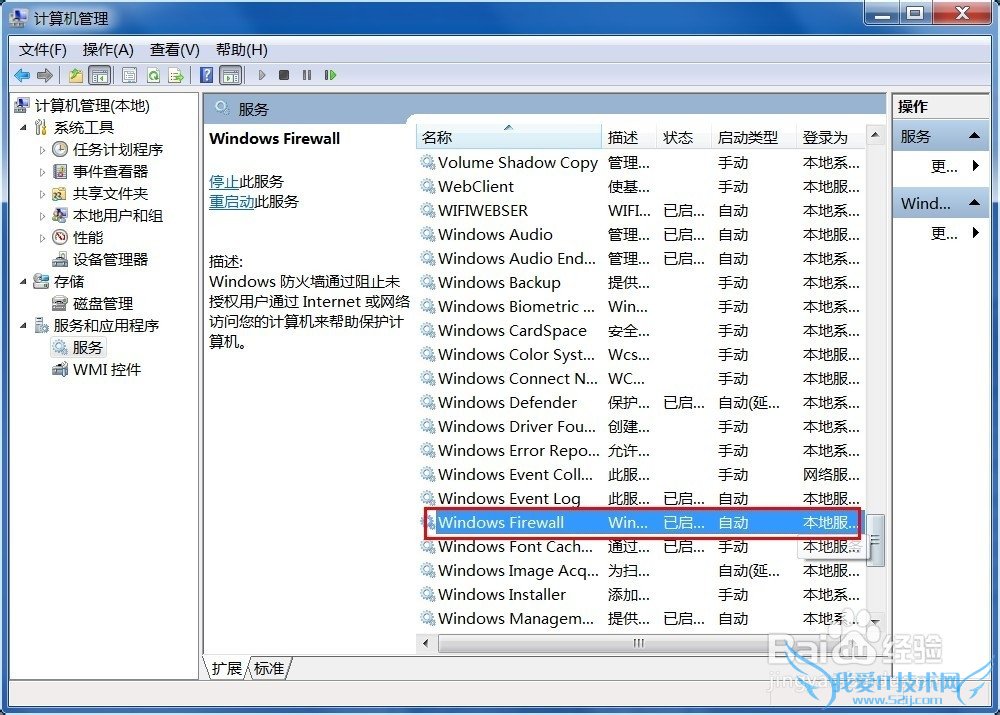
Task: Click the Help question mark icon
Action: coord(207,75)
